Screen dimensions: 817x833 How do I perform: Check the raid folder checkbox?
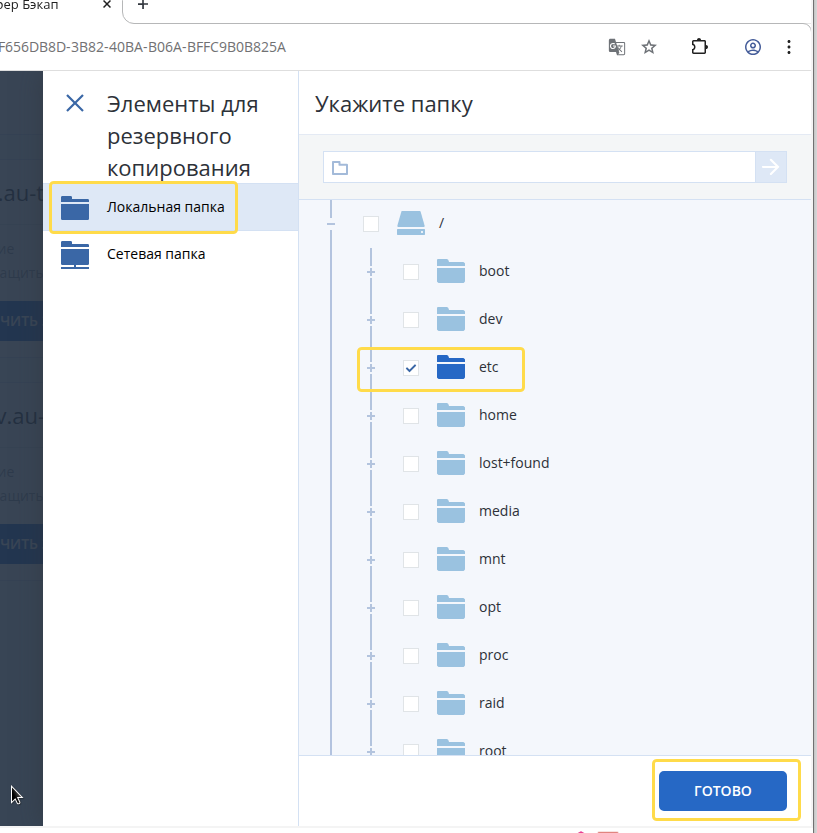[x=411, y=703]
